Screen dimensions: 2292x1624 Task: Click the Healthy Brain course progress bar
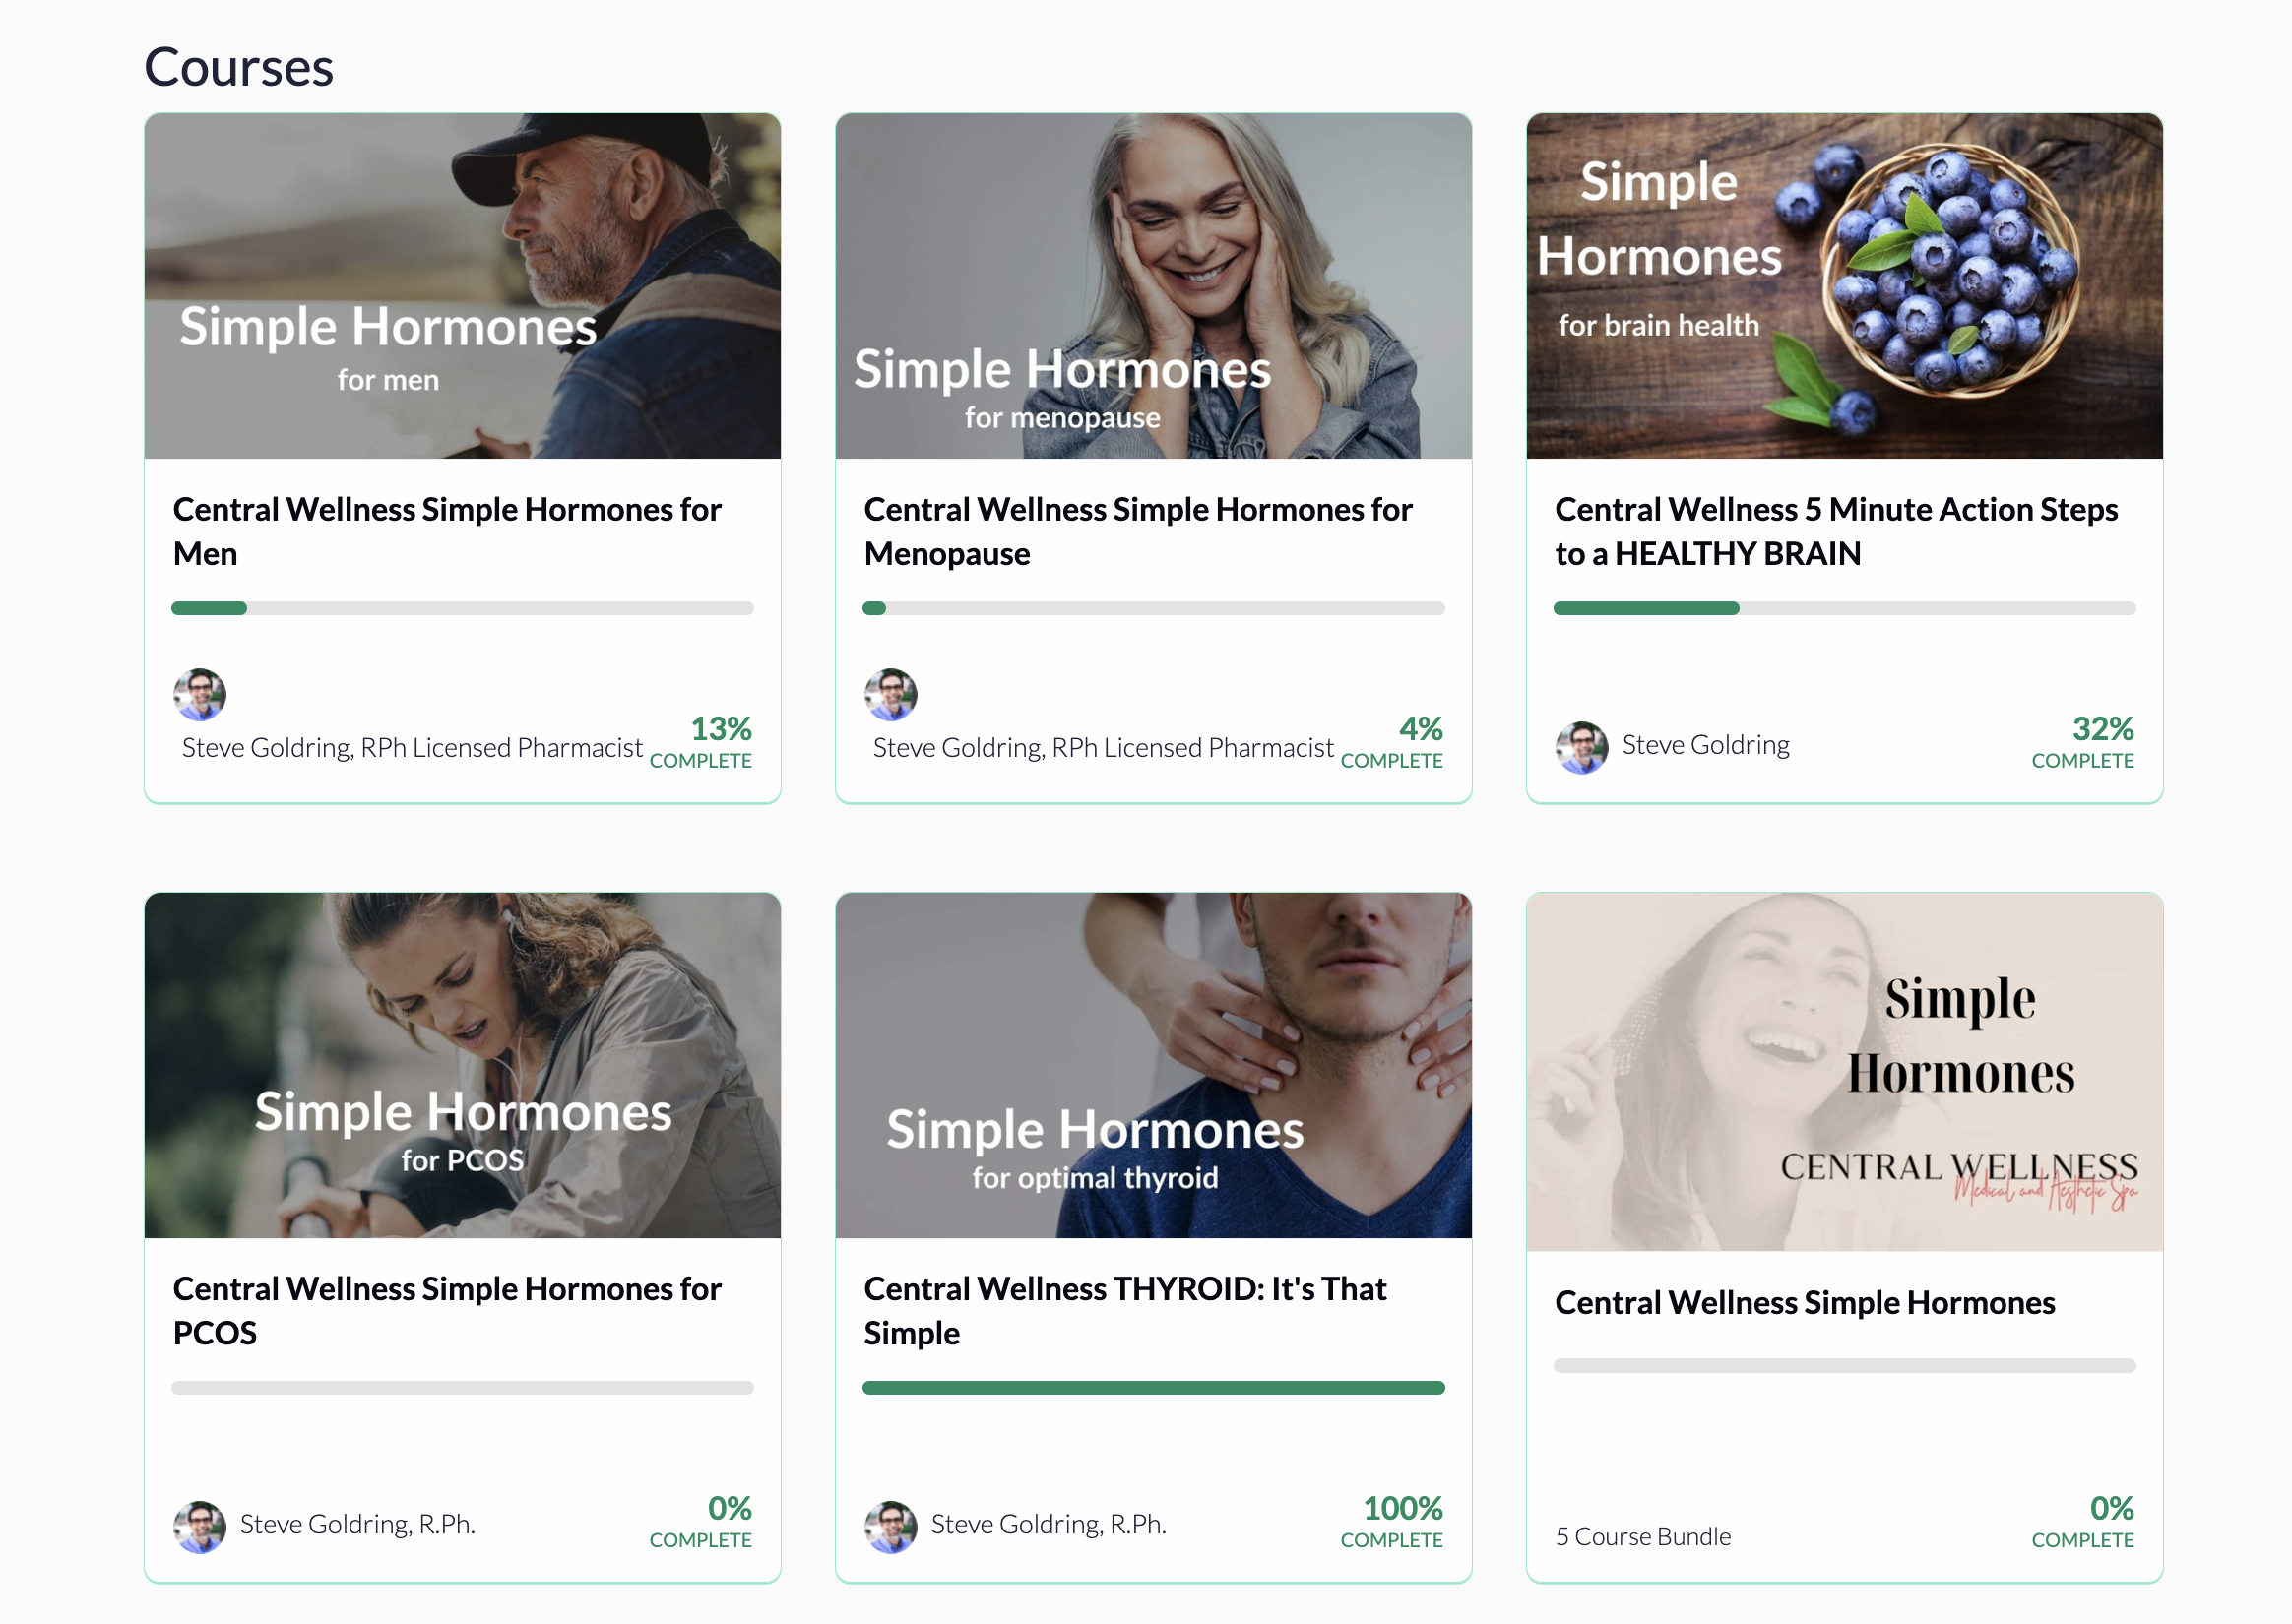(1844, 608)
